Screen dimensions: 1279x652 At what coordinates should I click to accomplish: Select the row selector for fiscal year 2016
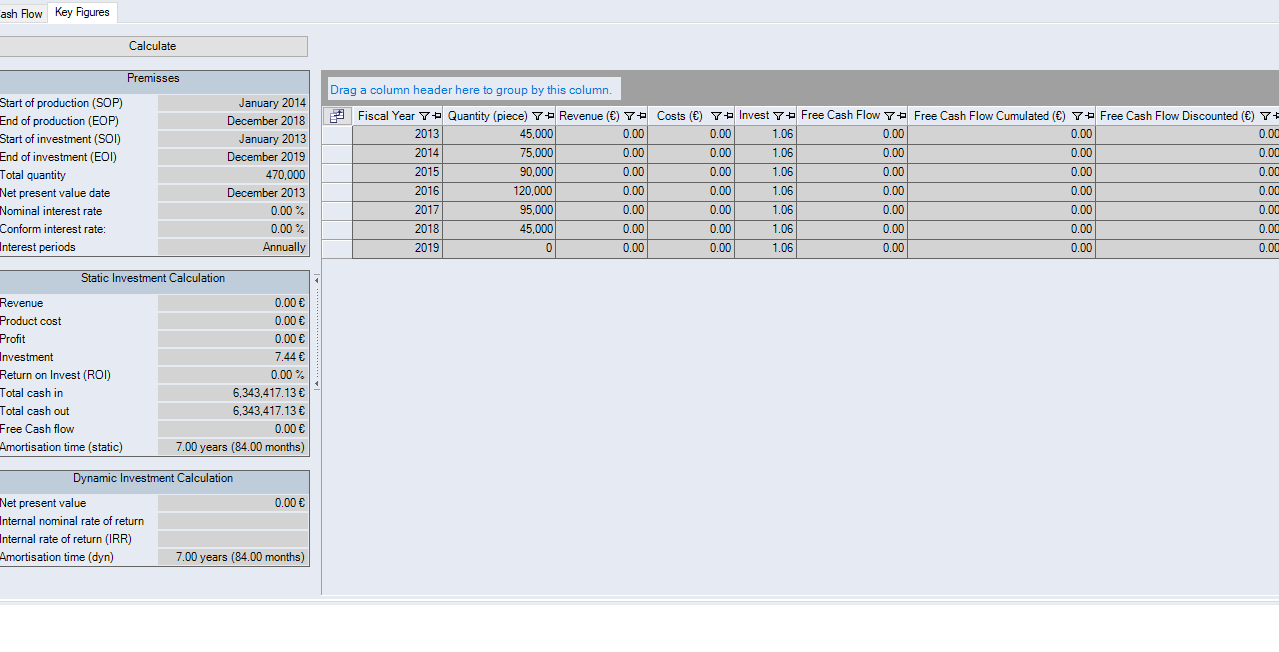click(x=337, y=191)
